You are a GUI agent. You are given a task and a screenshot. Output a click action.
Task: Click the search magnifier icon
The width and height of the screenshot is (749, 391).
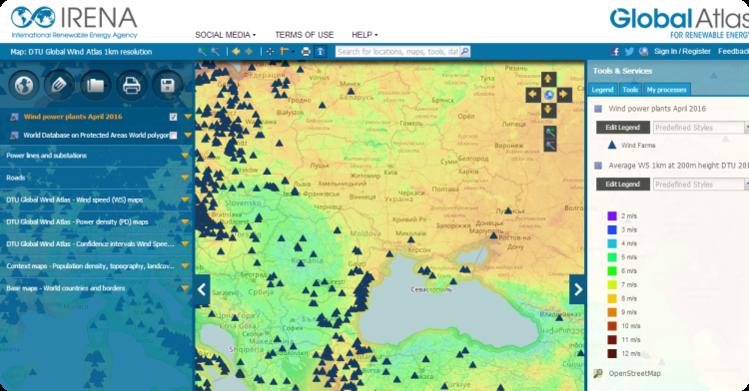tap(464, 51)
